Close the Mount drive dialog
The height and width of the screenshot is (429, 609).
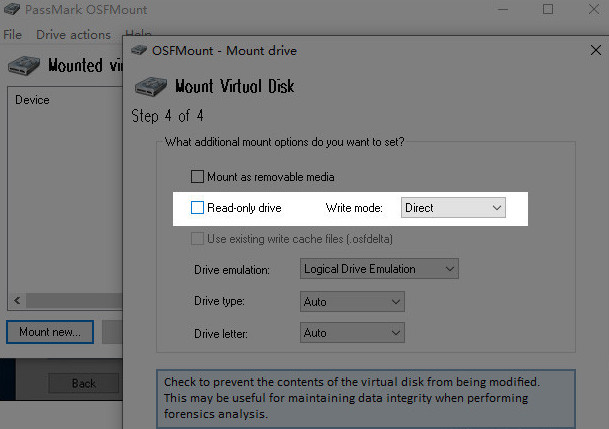pos(595,50)
